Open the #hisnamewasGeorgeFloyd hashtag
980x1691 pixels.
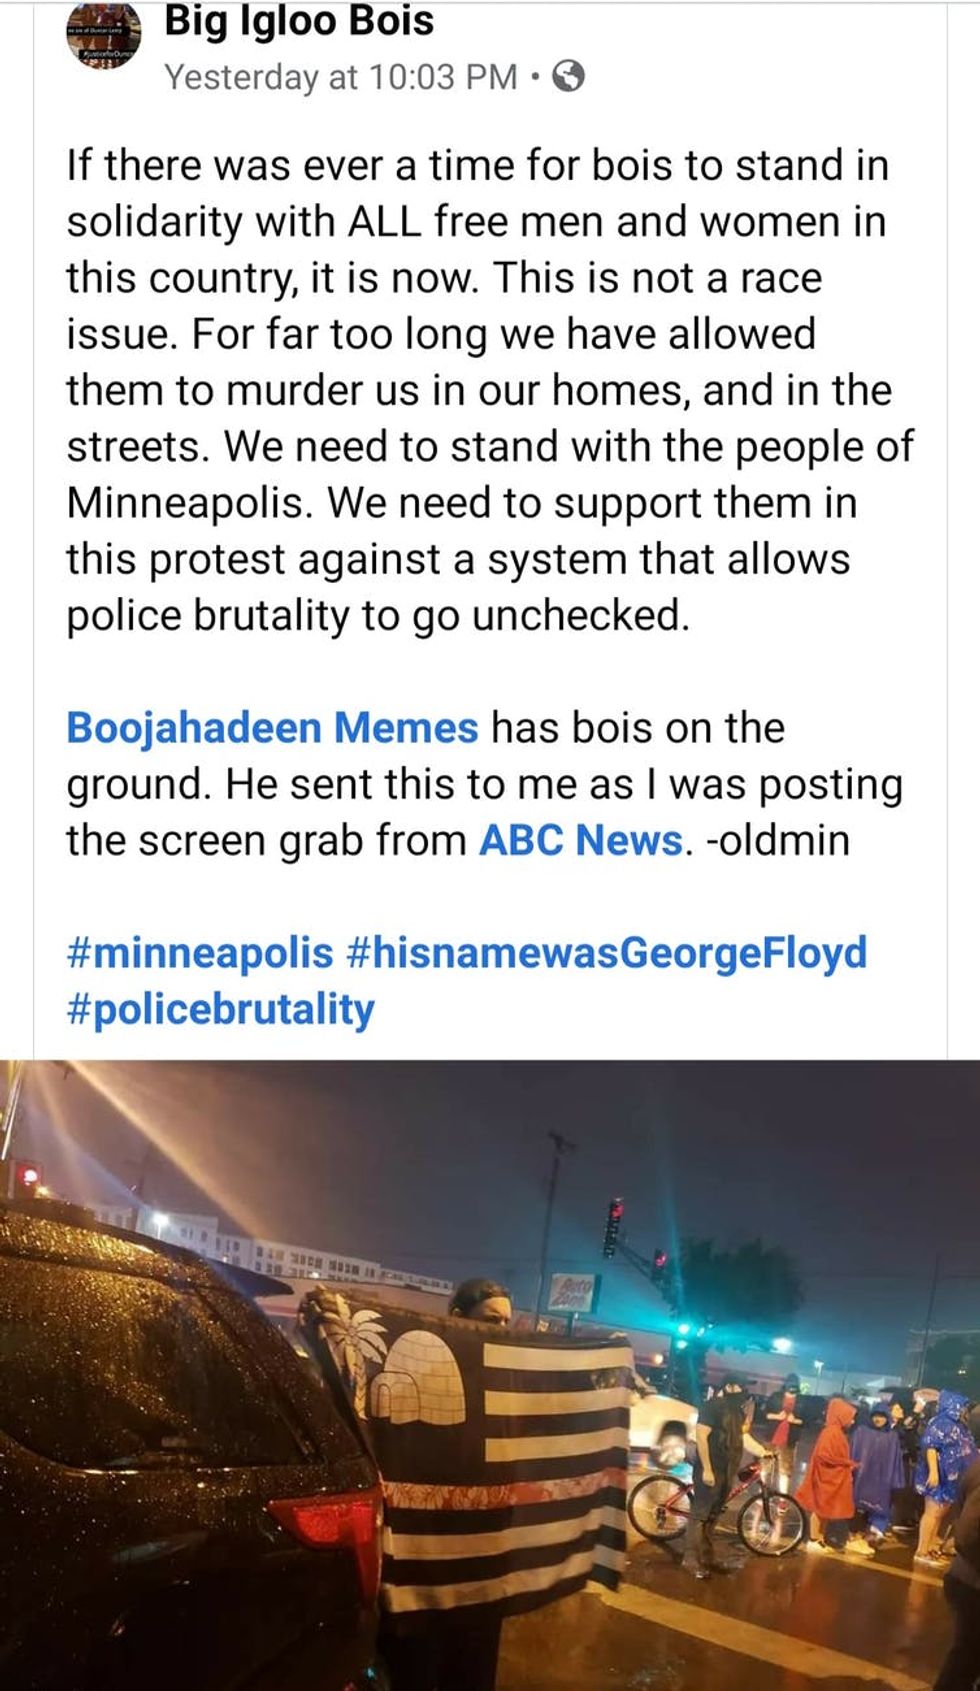pos(607,953)
